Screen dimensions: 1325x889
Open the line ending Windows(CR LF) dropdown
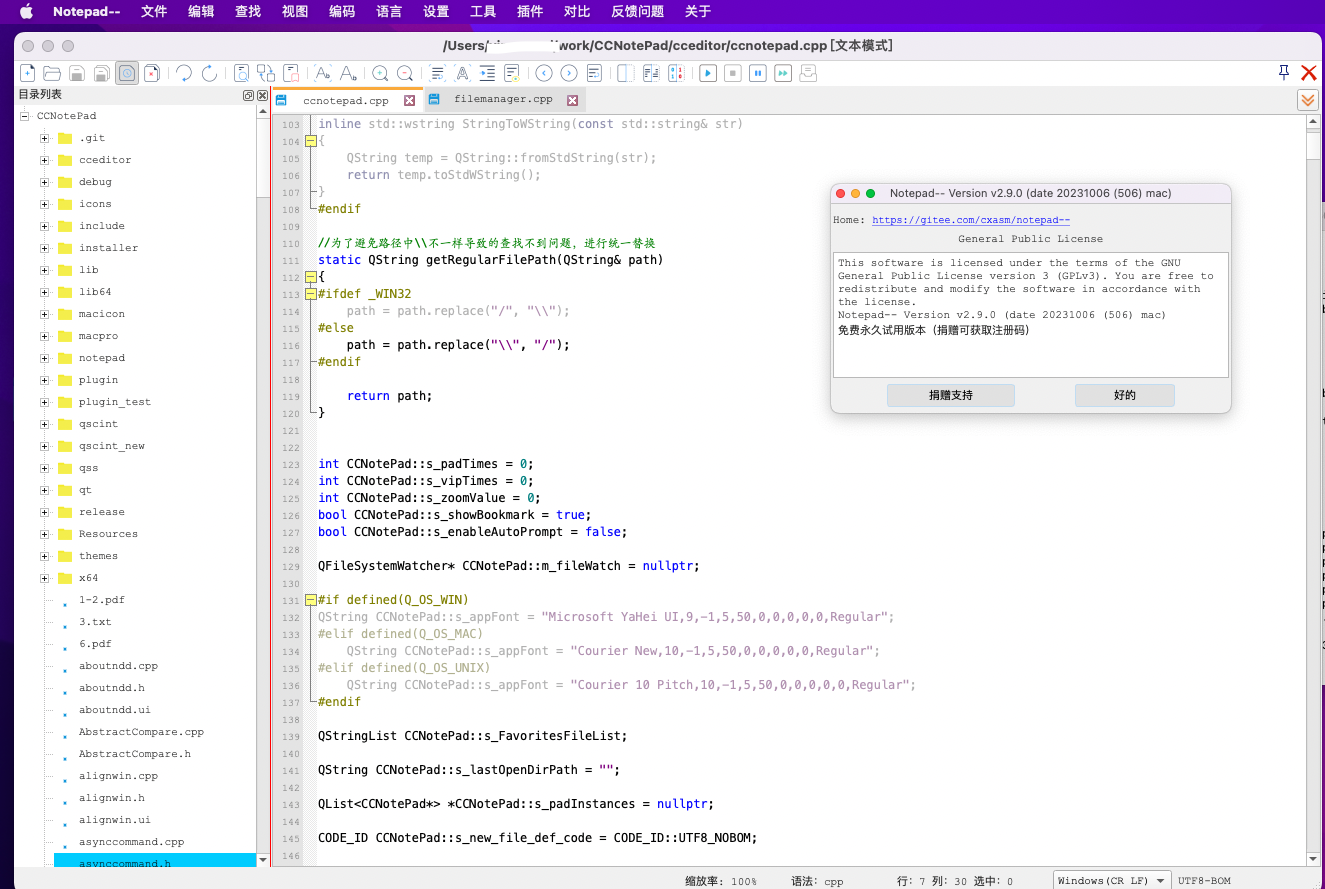(x=1113, y=880)
